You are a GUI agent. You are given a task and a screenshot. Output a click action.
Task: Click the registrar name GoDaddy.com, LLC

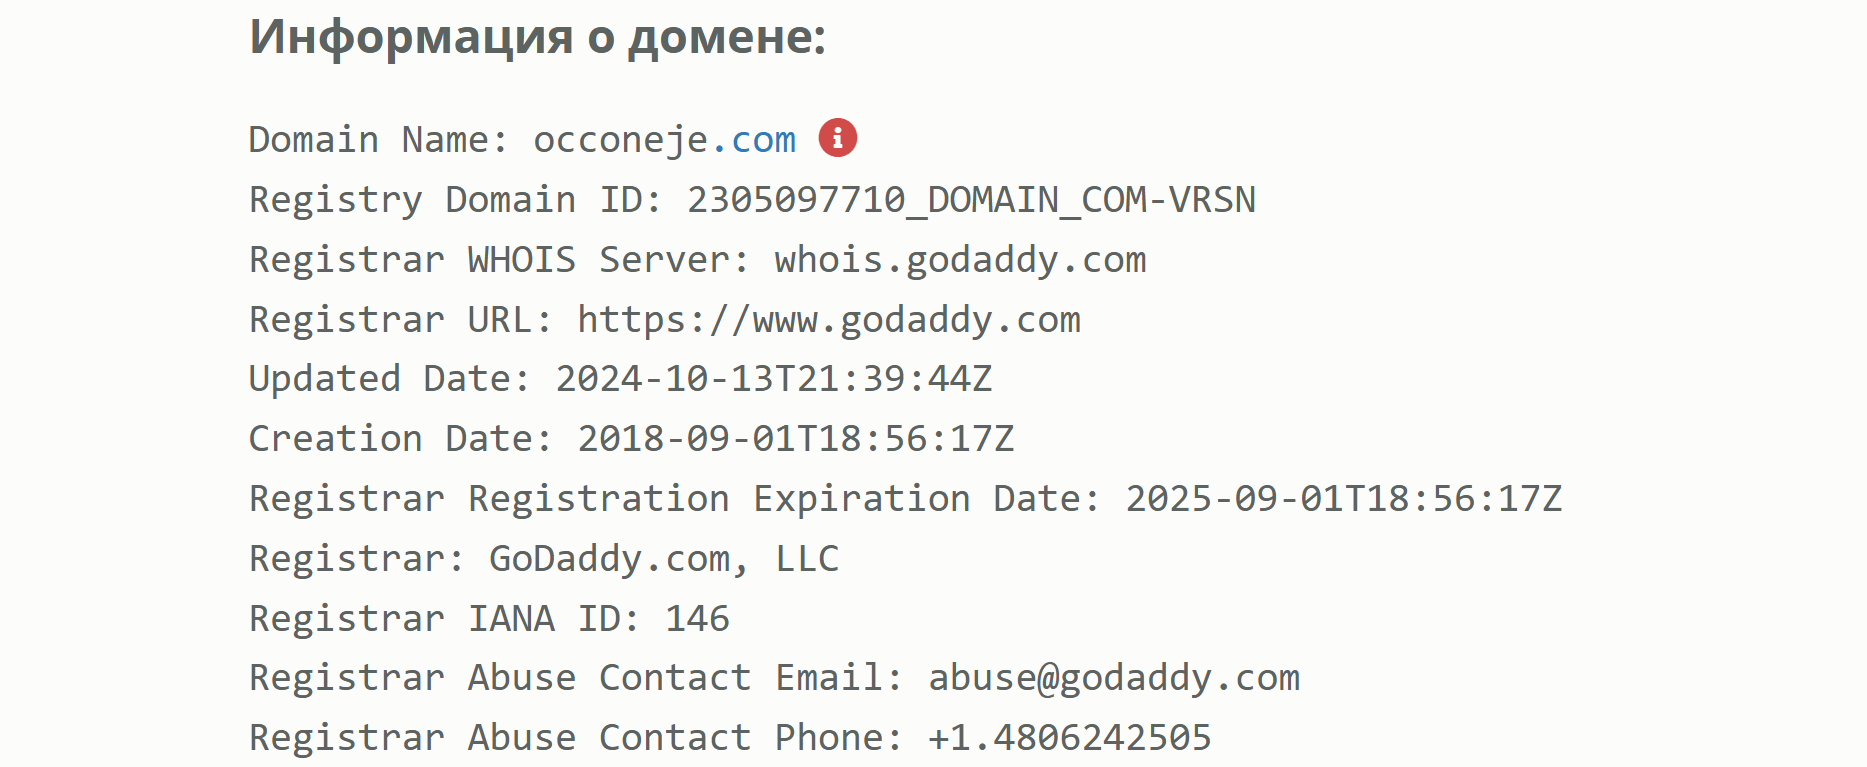tap(664, 559)
